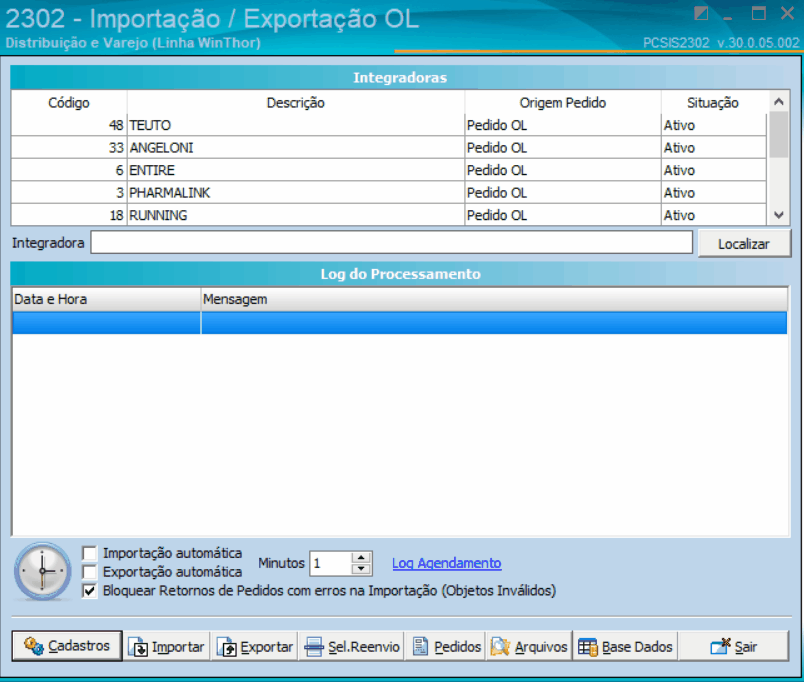Open the Log Agendamento link
This screenshot has height=682, width=804.
pos(447,563)
